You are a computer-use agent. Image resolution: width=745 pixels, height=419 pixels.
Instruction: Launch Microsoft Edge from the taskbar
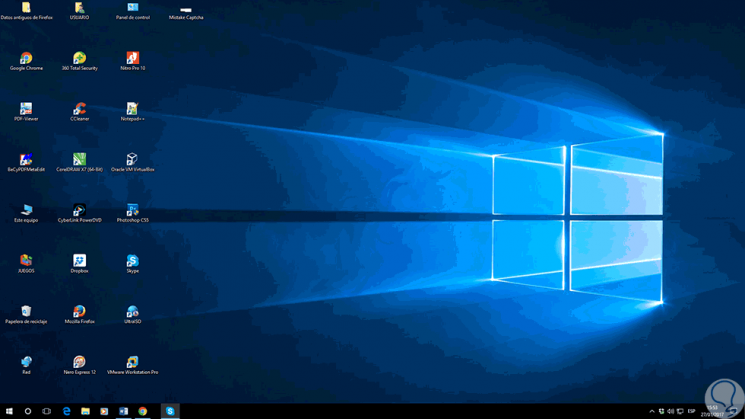click(67, 411)
